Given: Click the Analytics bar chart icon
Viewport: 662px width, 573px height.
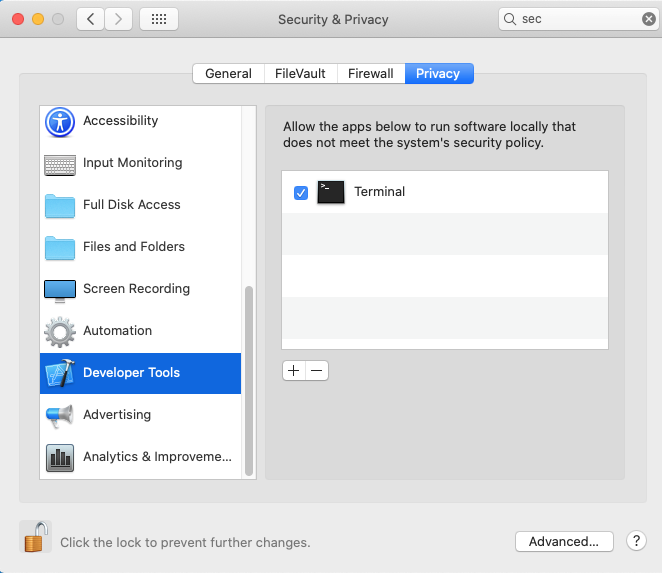Looking at the screenshot, I should [60, 458].
